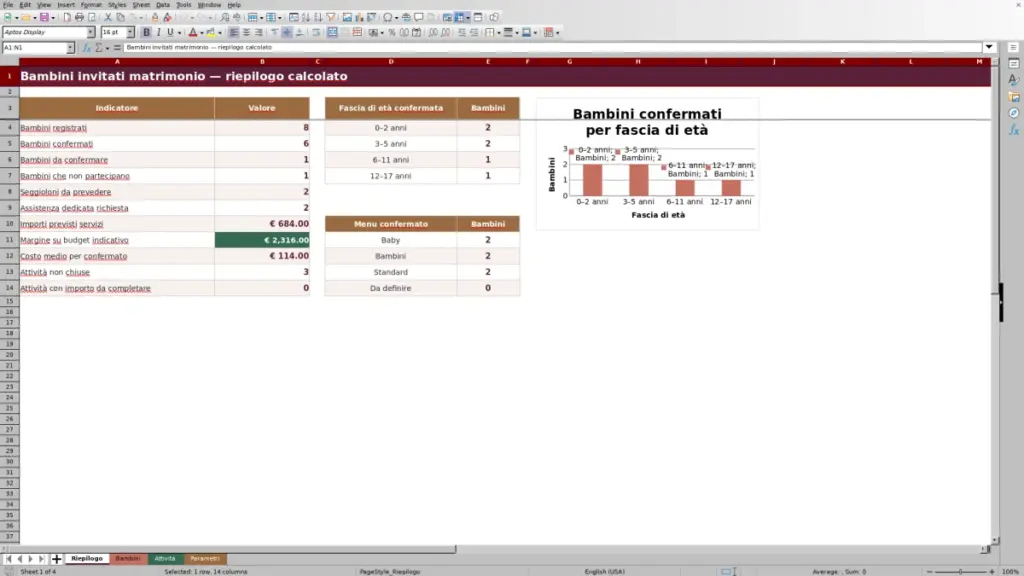This screenshot has height=576, width=1024.
Task: Open the sidebar Functions panel icon
Action: [1014, 130]
